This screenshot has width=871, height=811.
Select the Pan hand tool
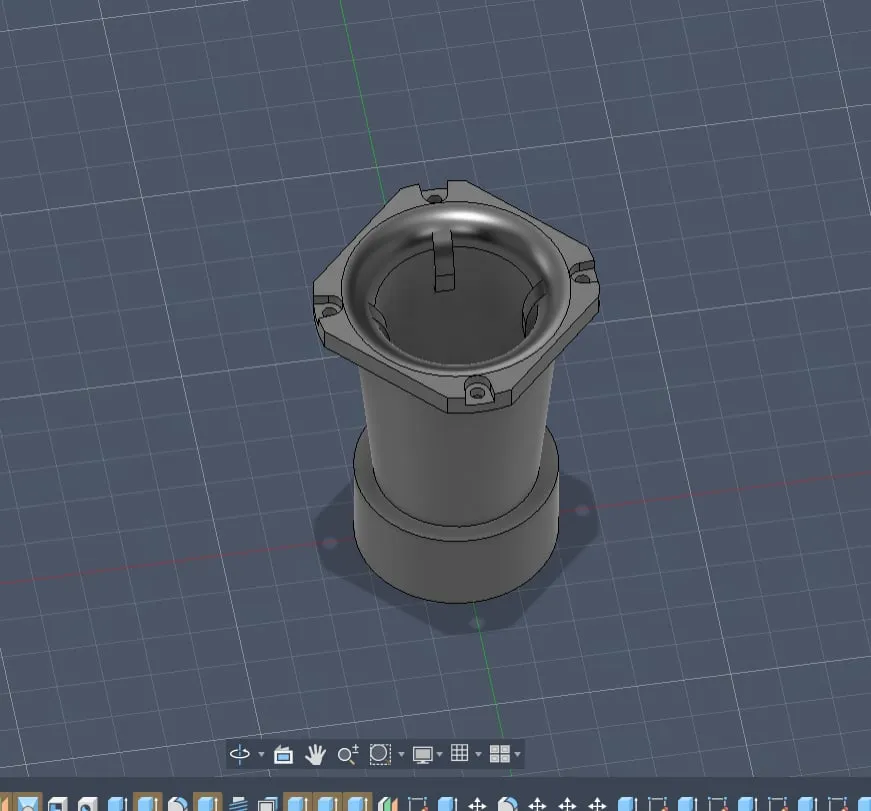tap(315, 754)
